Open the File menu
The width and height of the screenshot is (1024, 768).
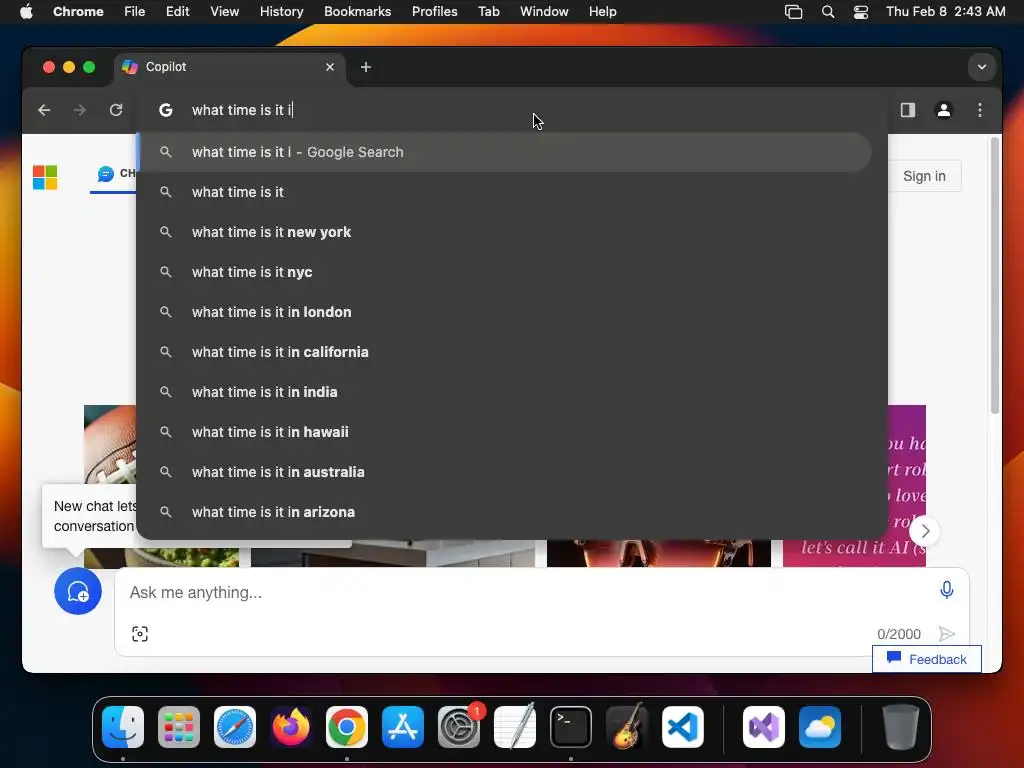click(x=135, y=12)
